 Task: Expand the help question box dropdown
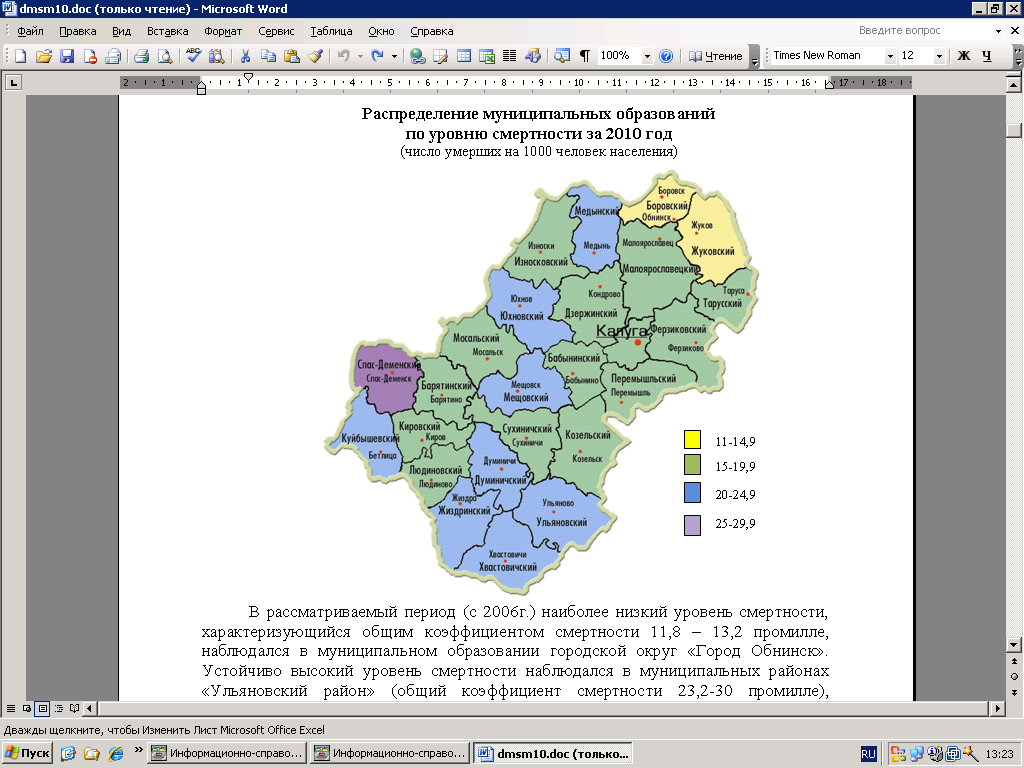pos(998,31)
